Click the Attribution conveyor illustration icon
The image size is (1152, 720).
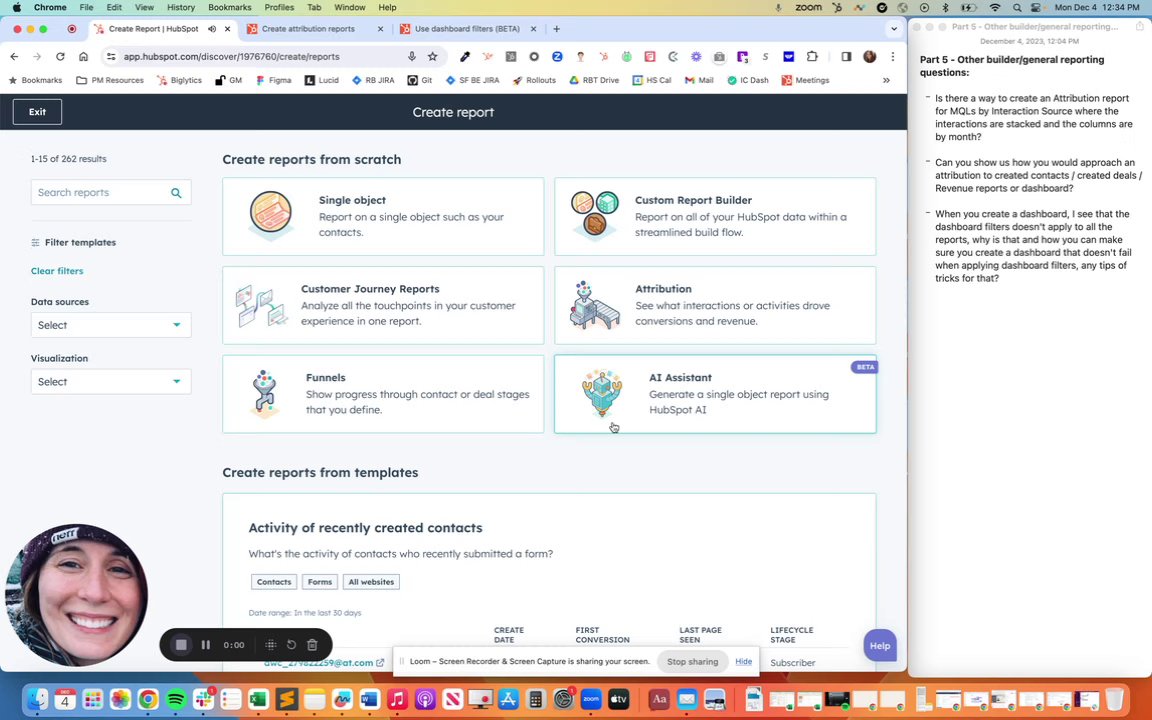click(594, 305)
